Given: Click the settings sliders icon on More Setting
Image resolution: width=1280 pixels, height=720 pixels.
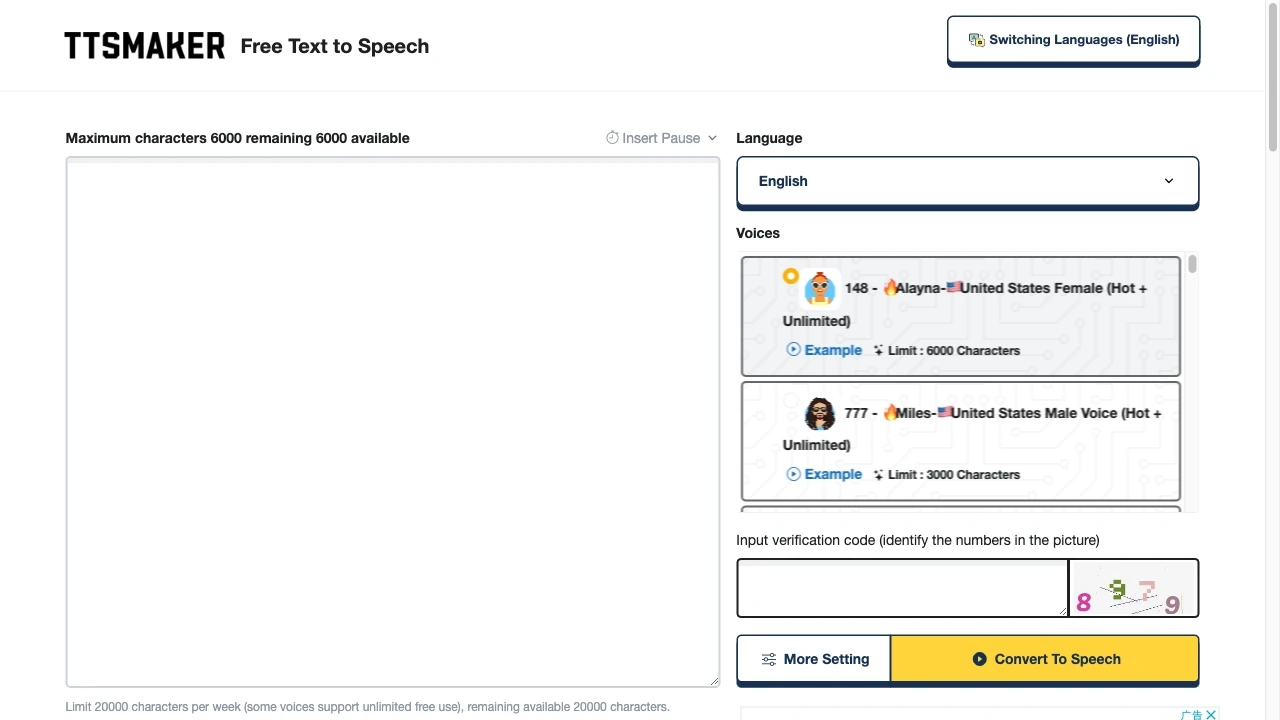Looking at the screenshot, I should point(769,659).
